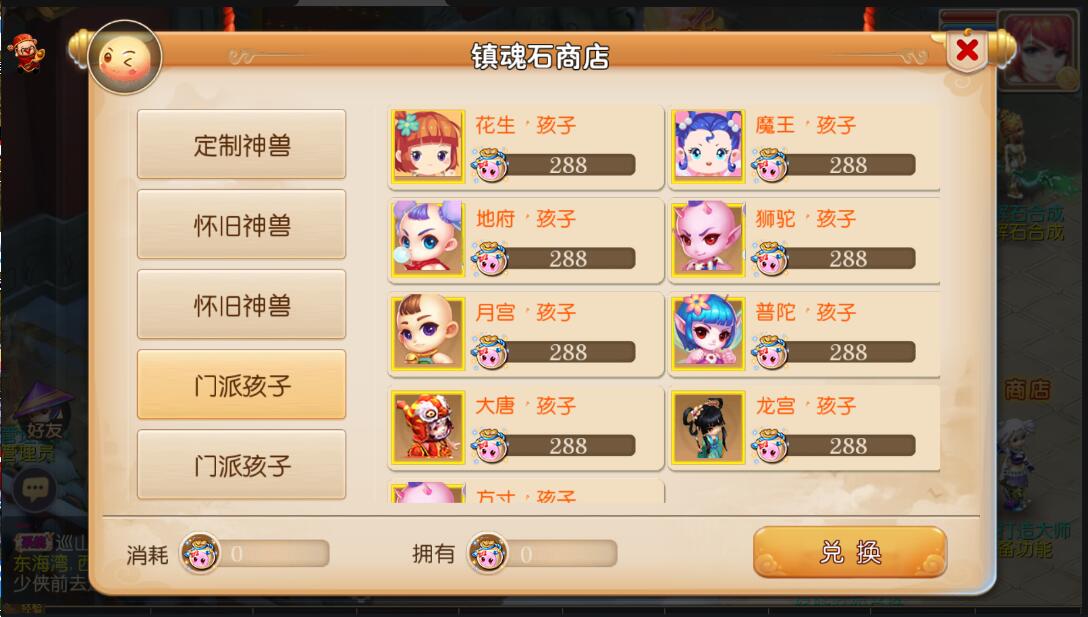Choose the 地府·孩子 avatar icon
The height and width of the screenshot is (617, 1088).
[427, 239]
